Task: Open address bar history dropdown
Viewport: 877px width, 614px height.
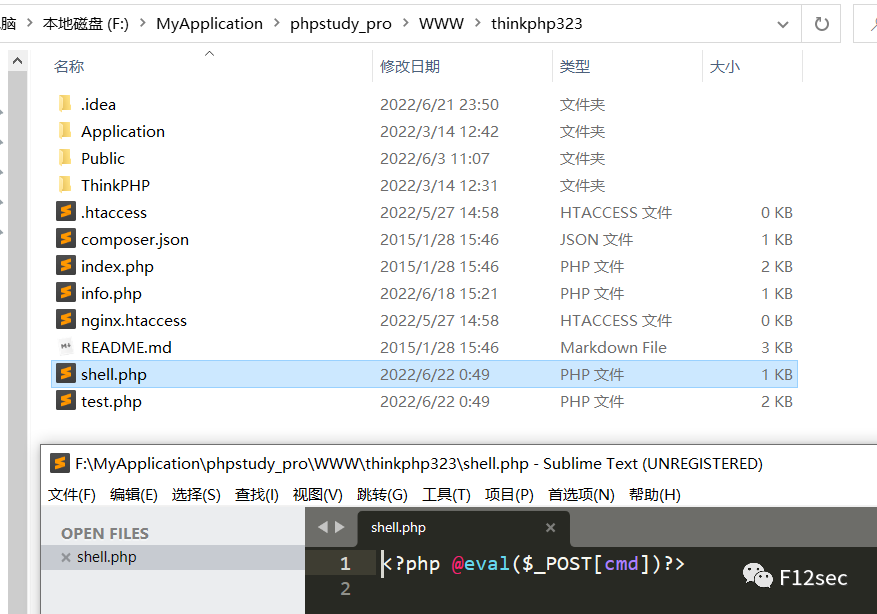Action: (x=783, y=24)
